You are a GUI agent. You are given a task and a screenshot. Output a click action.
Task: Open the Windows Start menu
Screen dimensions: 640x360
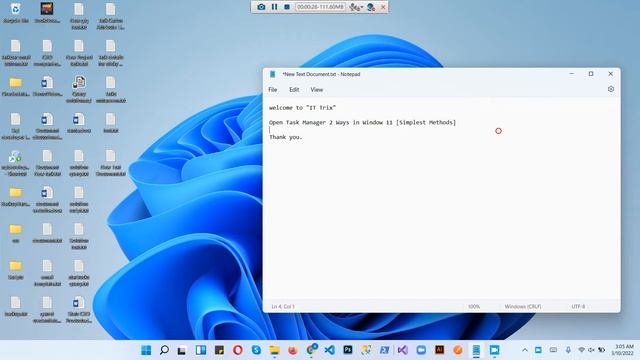coord(146,350)
